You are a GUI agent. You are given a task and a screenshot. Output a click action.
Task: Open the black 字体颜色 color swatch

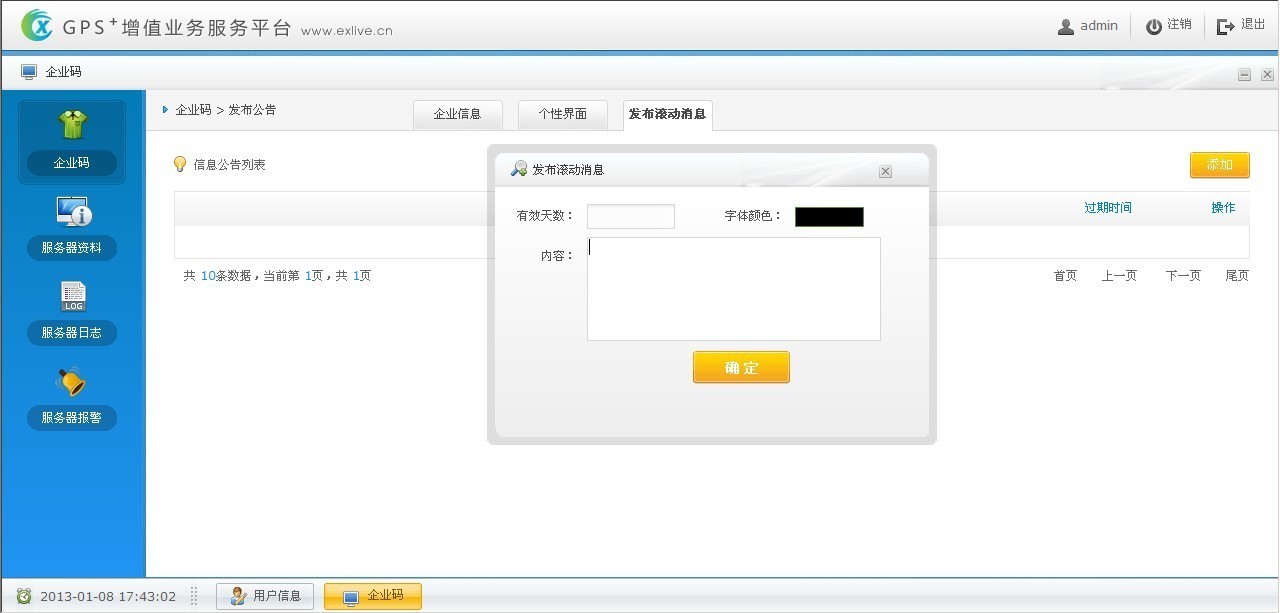click(829, 217)
